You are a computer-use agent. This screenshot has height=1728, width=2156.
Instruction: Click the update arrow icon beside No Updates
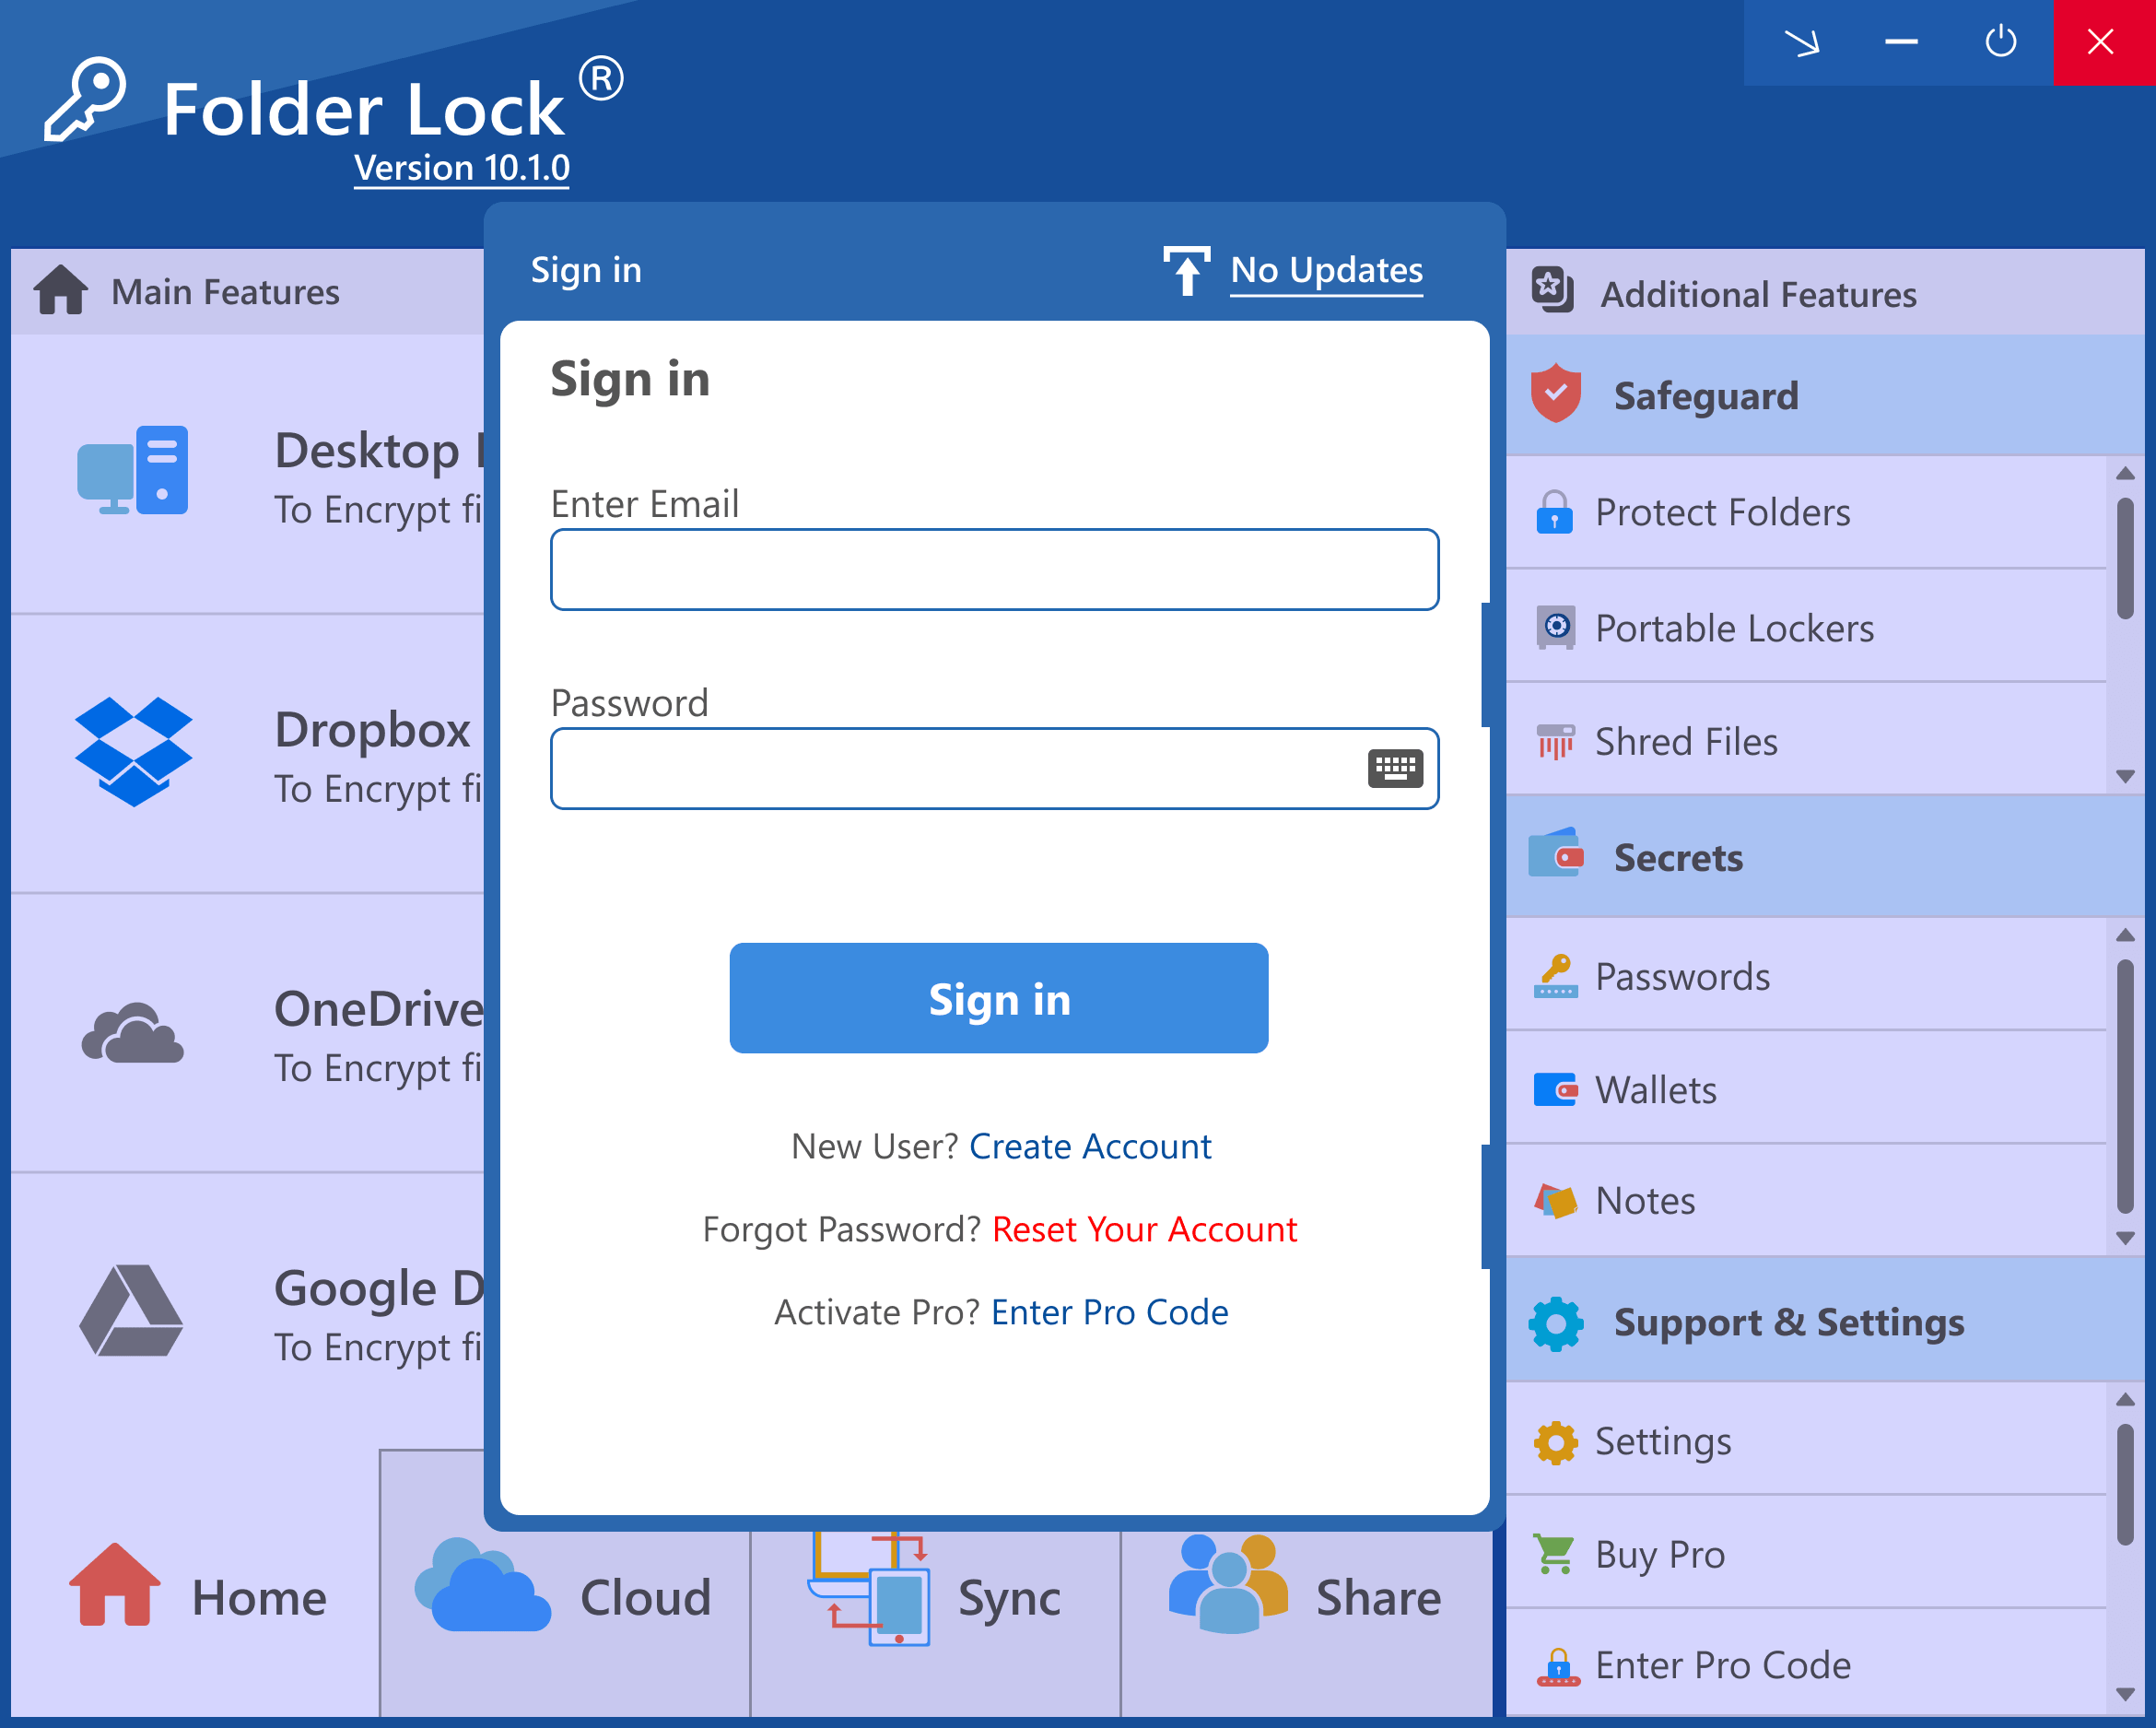click(1187, 270)
